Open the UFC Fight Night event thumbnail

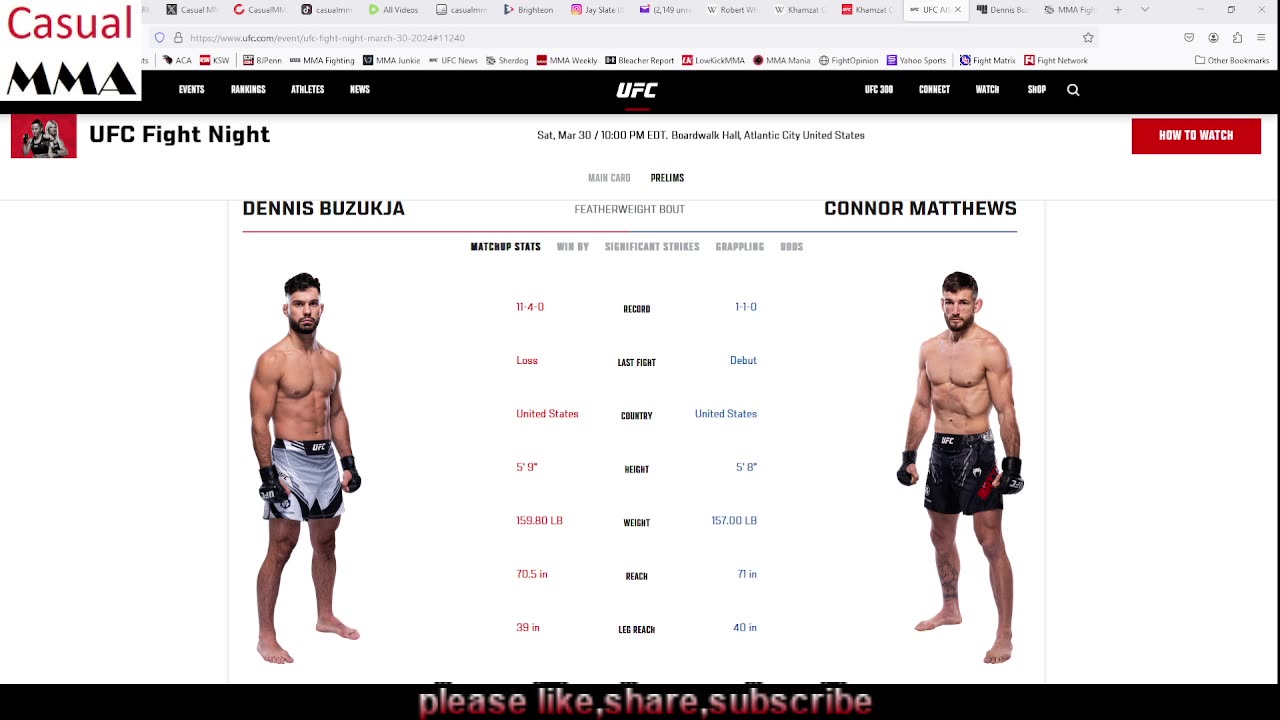coord(44,136)
